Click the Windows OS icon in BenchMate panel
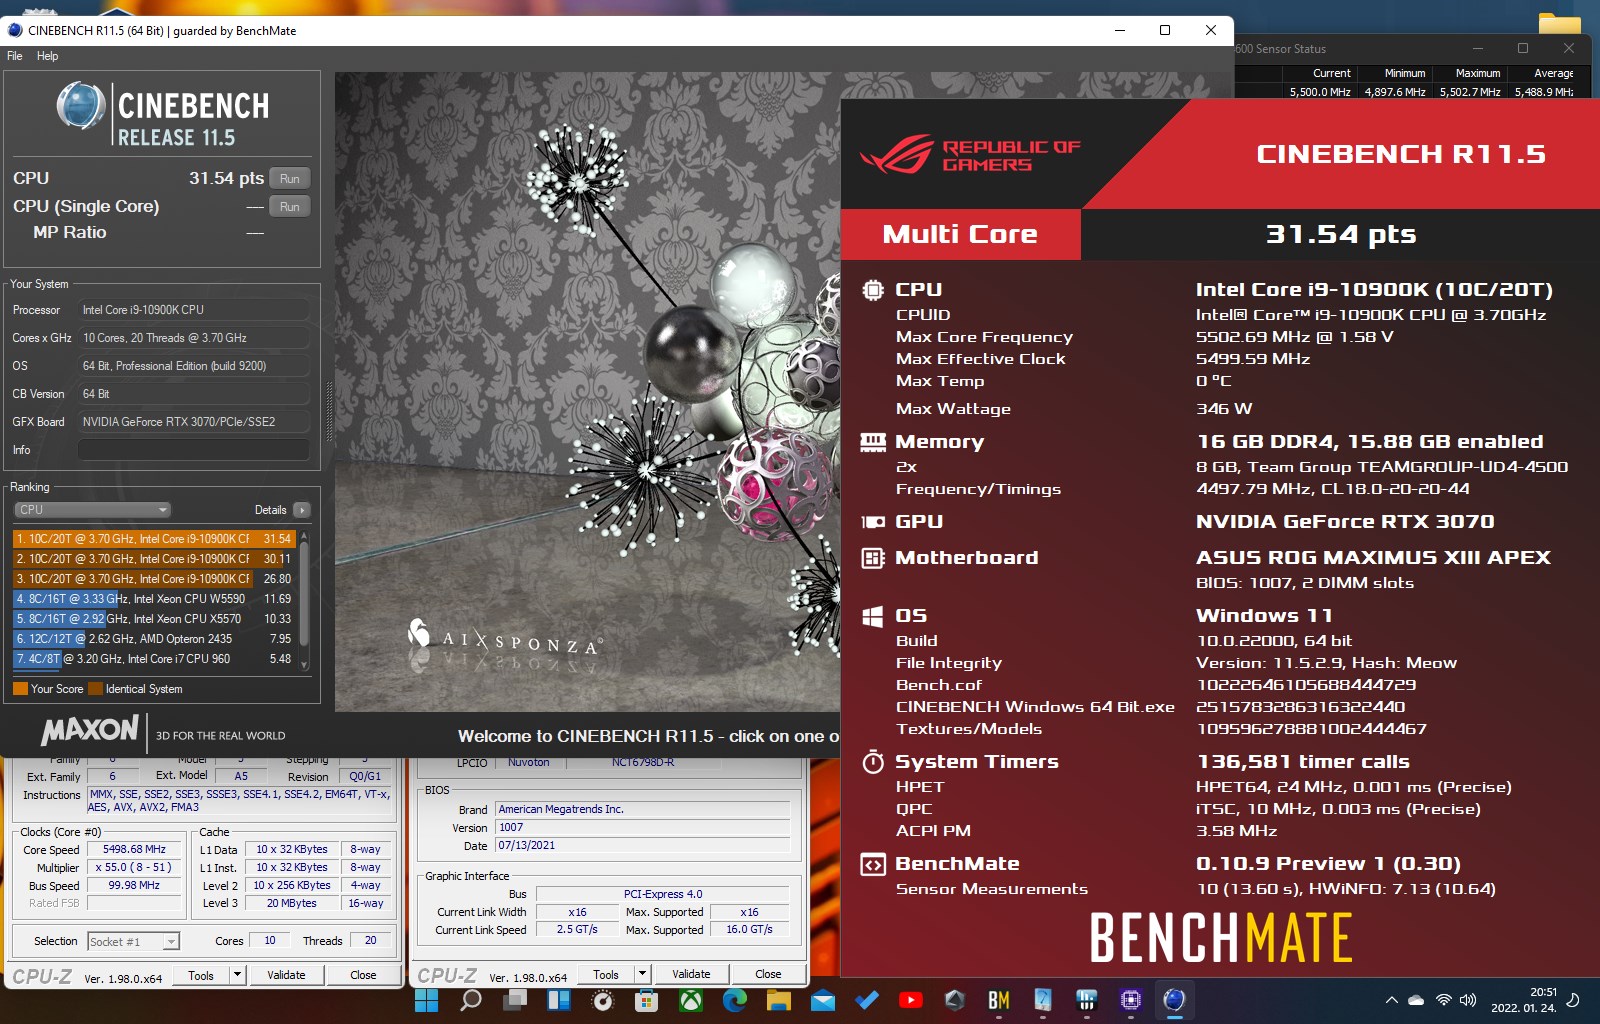The image size is (1600, 1024). 873,616
